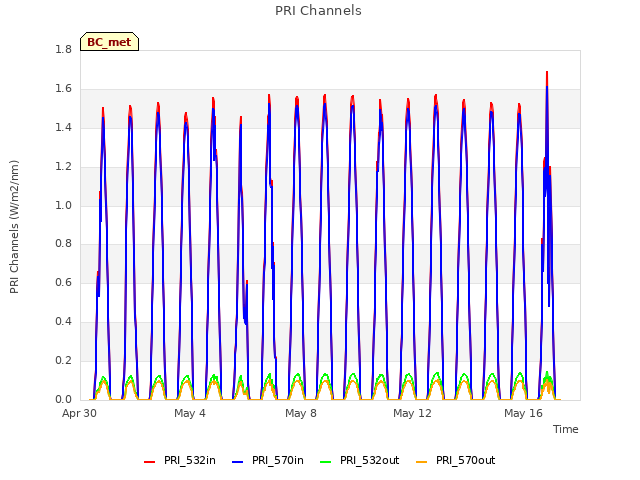Viewport: 640px width, 480px height.
Task: Click the red PRI_532in legend swatch
Action: click(149, 462)
